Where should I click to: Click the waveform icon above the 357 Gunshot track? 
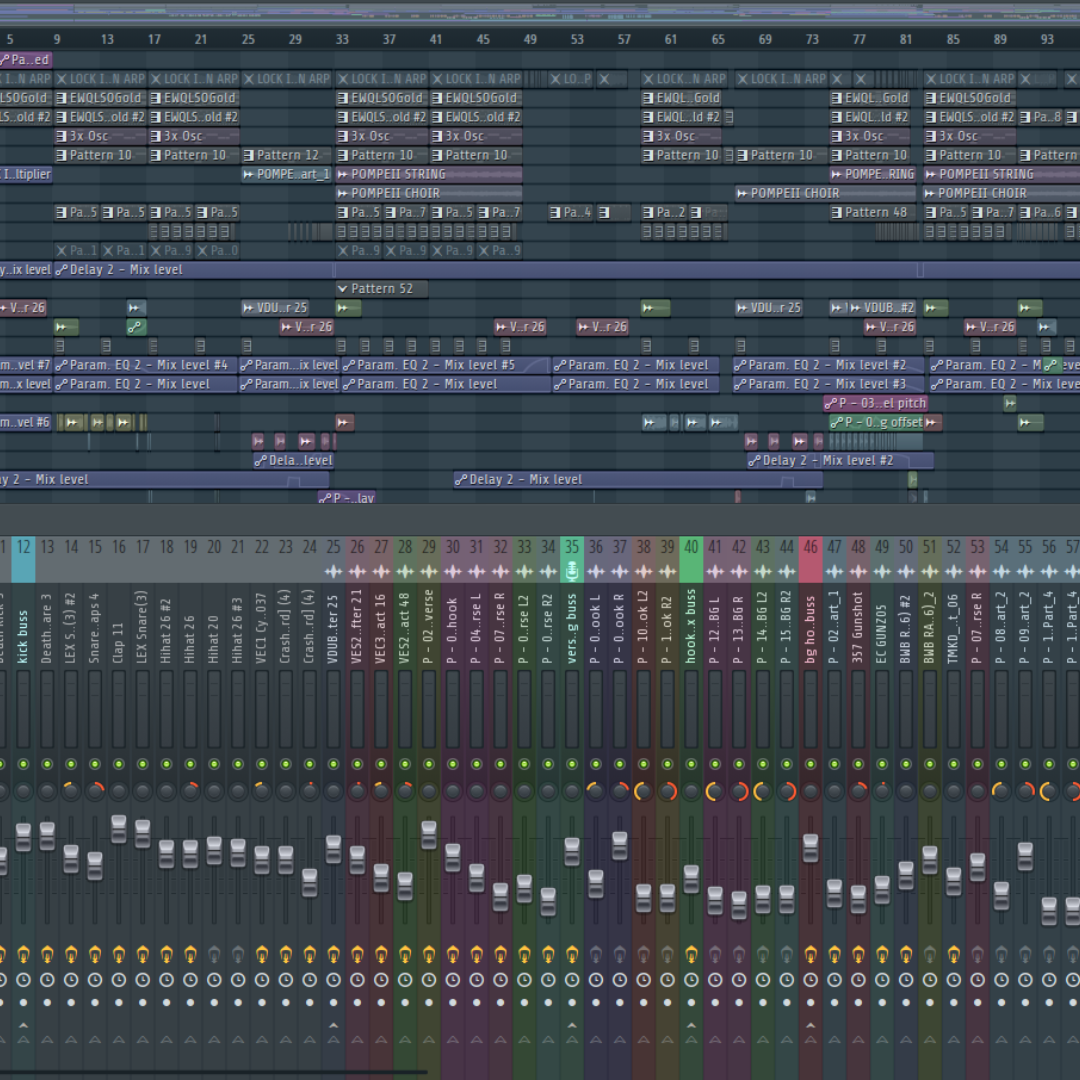point(860,570)
